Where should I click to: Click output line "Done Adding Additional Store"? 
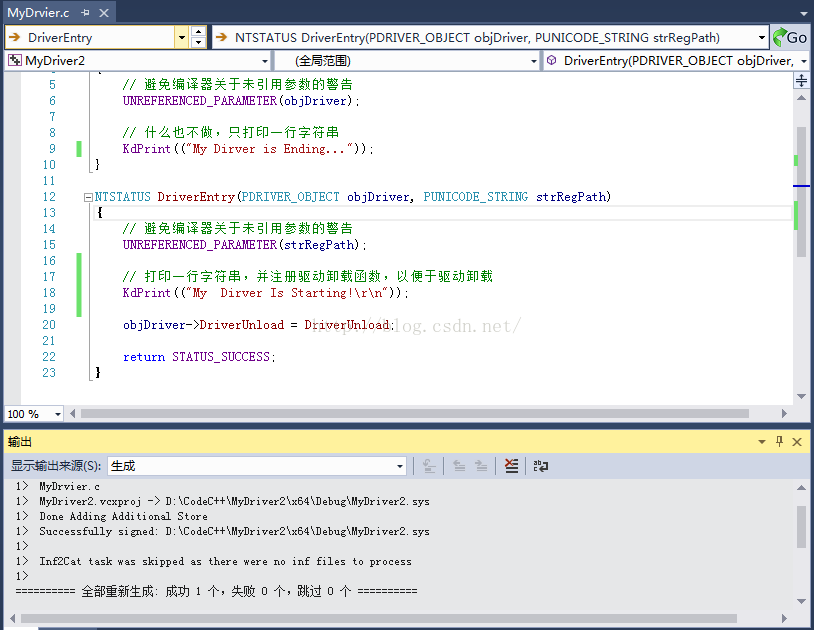click(x=123, y=516)
